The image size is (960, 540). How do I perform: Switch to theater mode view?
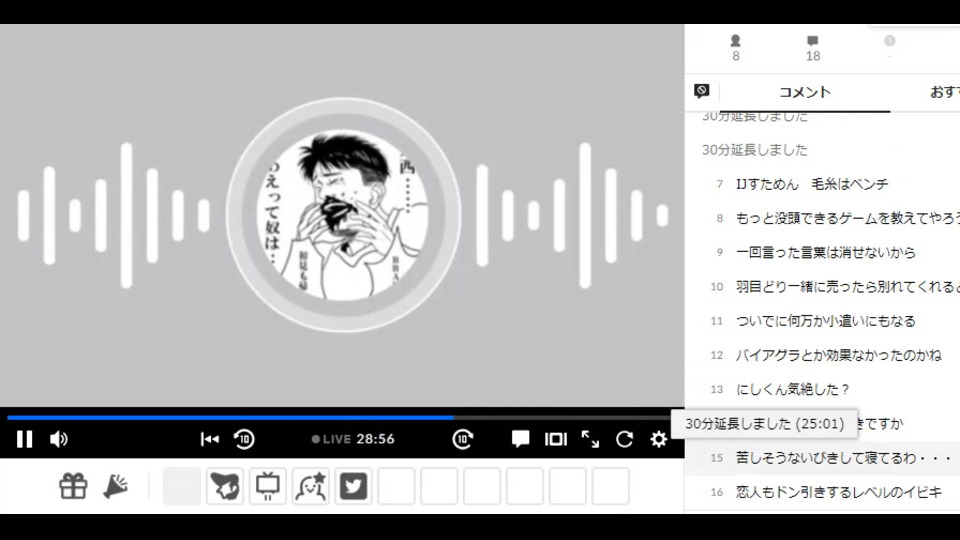(556, 439)
